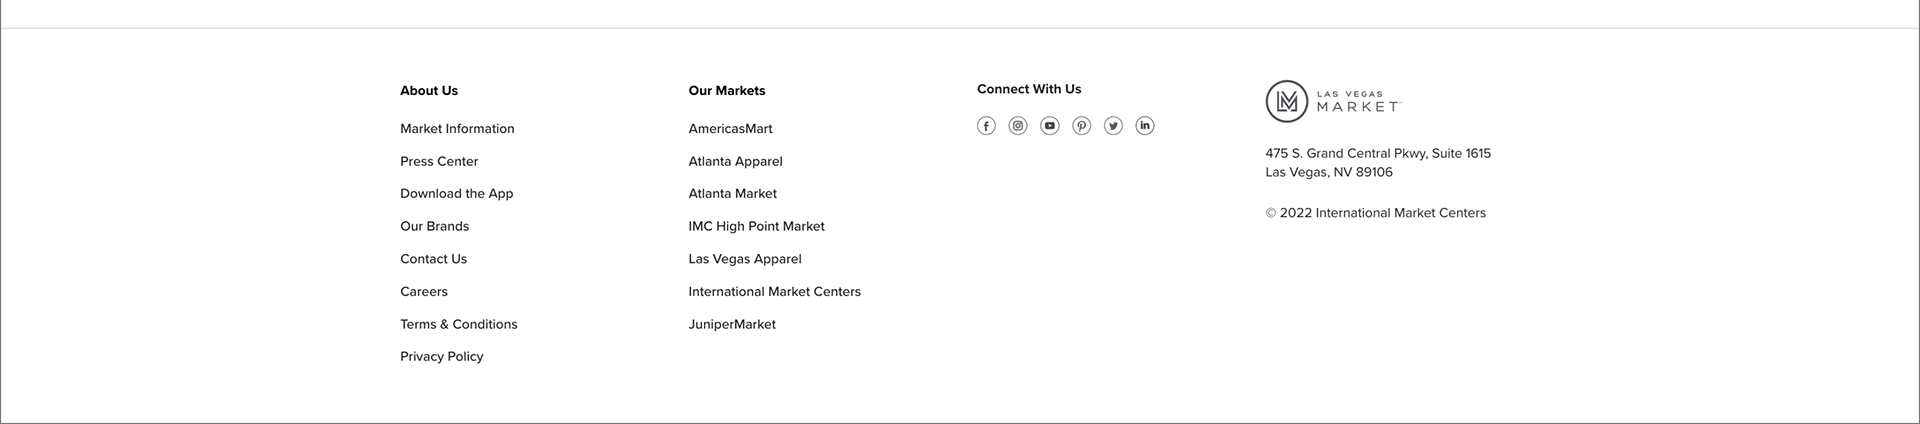
Task: Visit JuniperMarket link
Action: [732, 324]
